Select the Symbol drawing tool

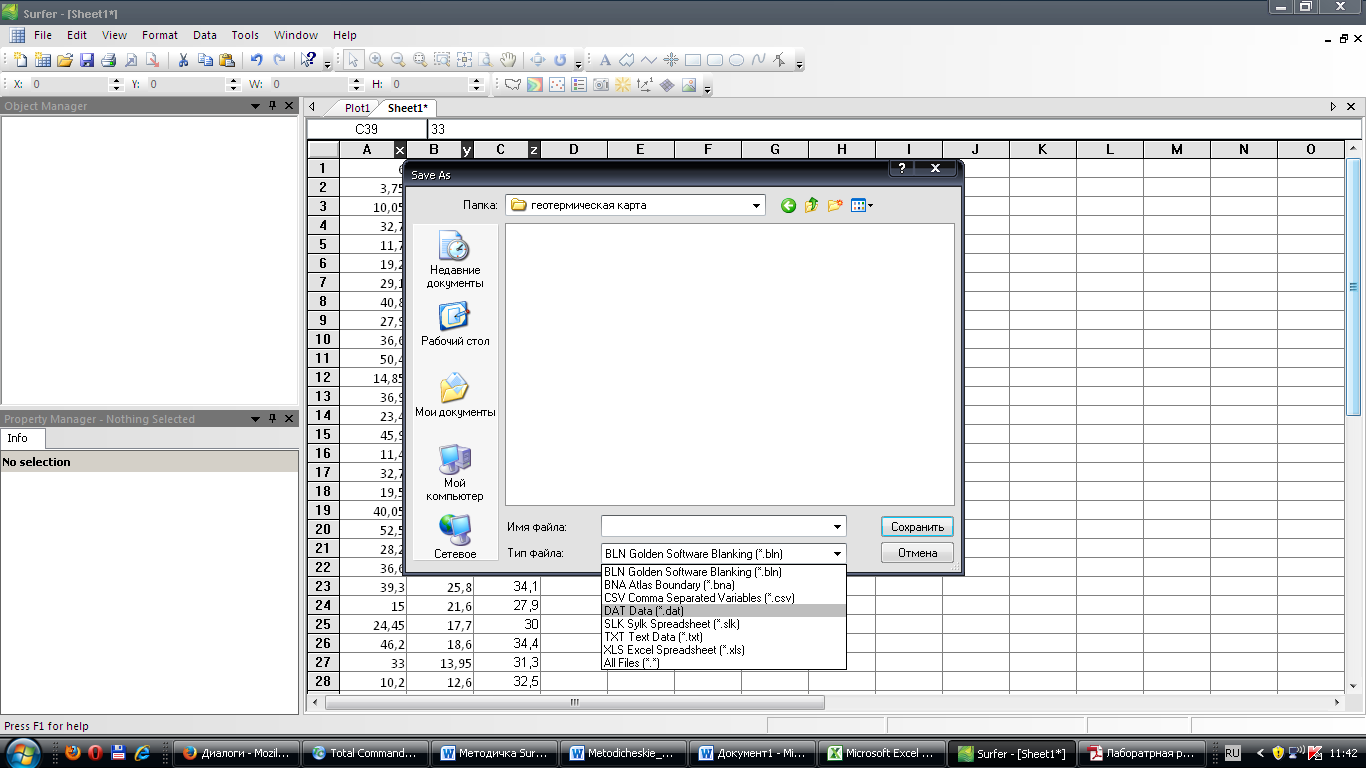671,60
